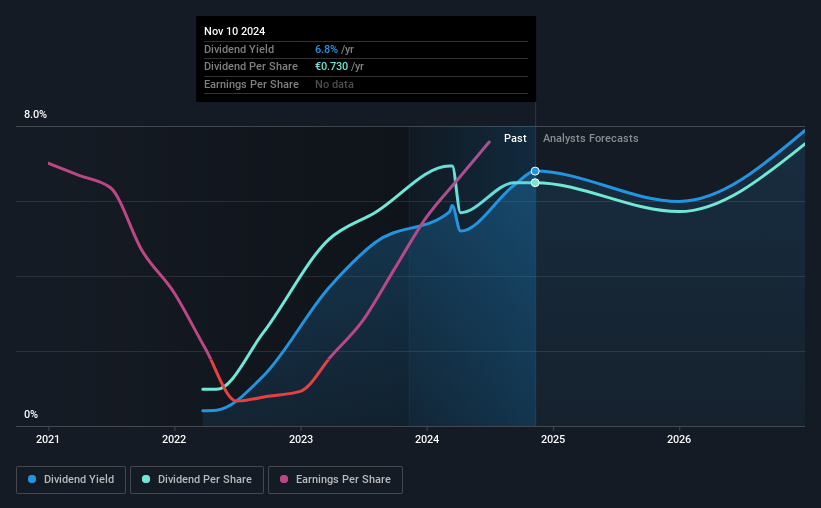Click the Analysts Forecasts label

(591, 138)
